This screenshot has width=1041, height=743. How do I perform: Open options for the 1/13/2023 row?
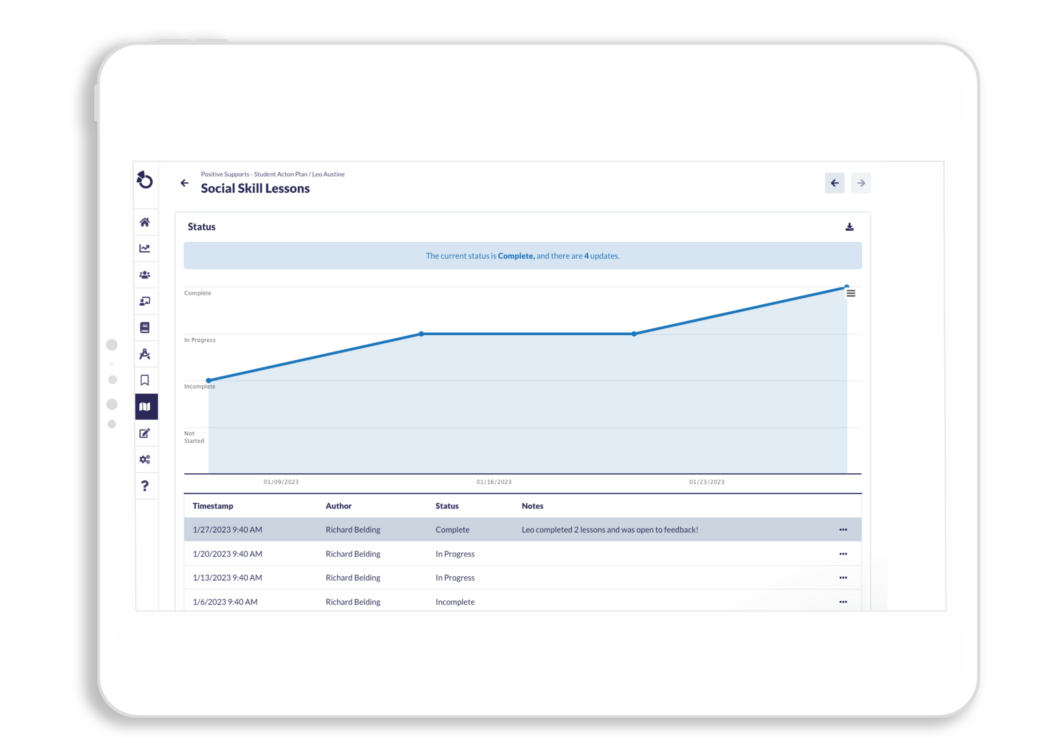coord(843,578)
